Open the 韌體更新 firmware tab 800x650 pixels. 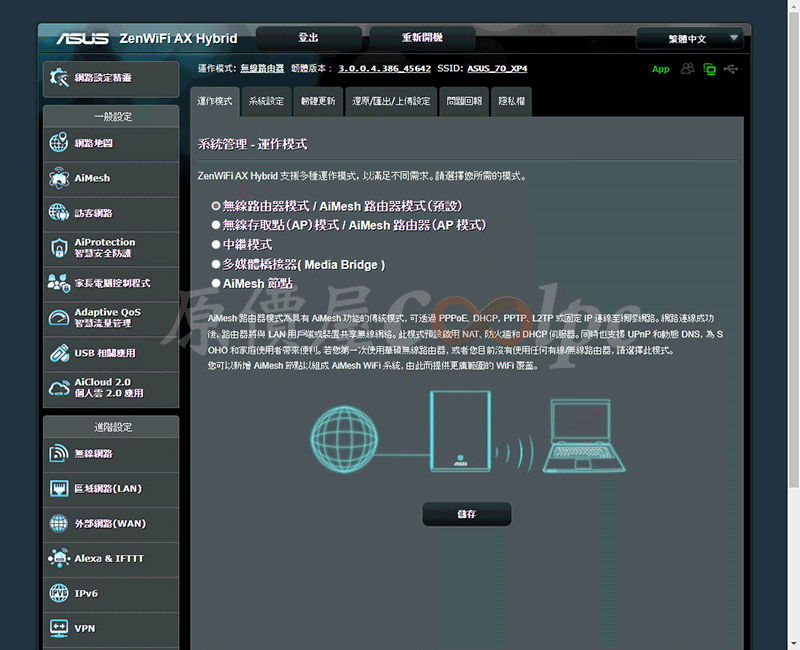(318, 102)
